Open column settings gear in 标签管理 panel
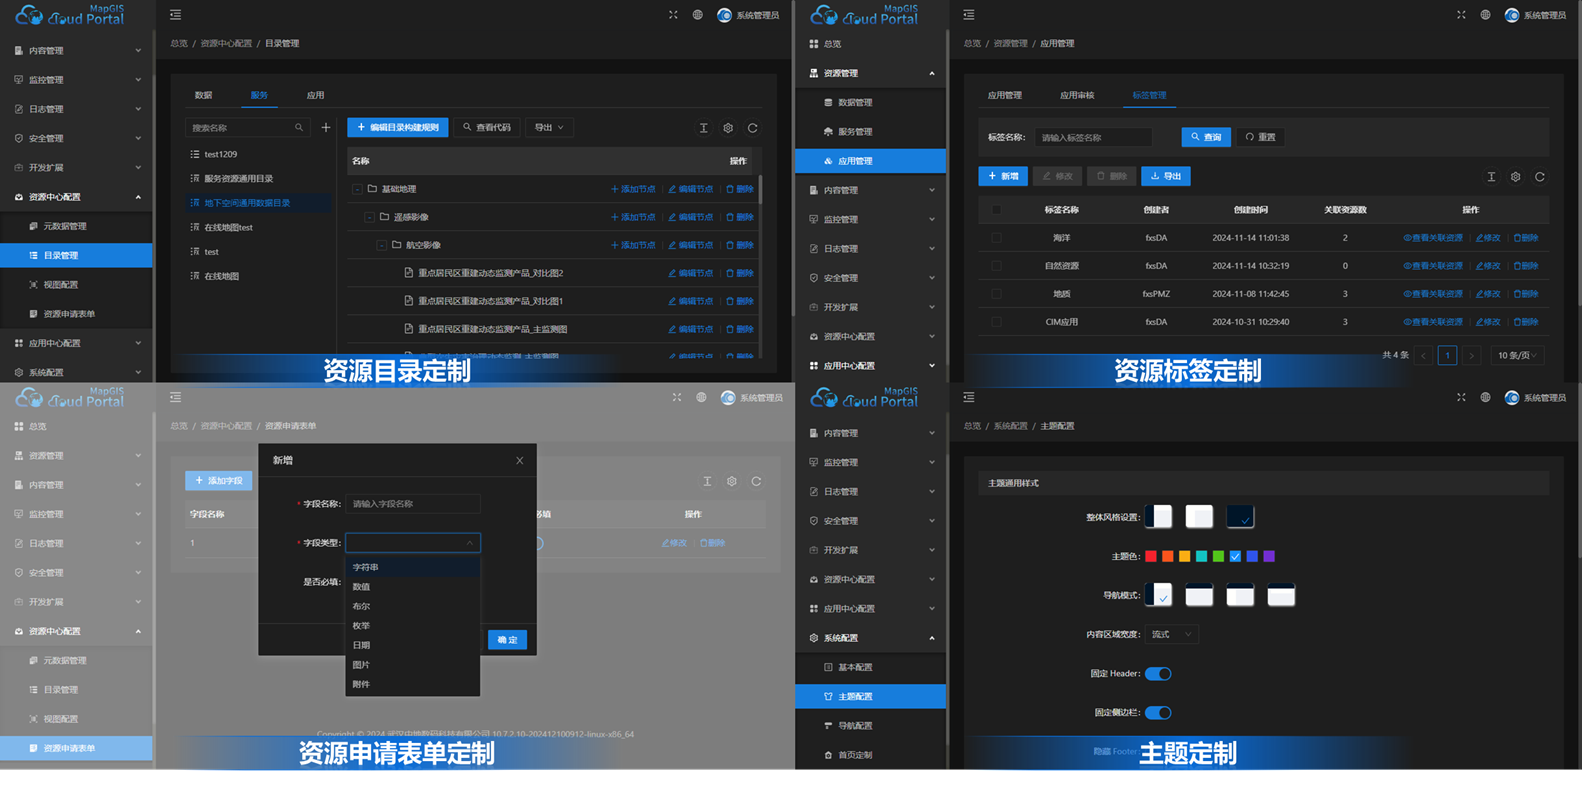This screenshot has height=800, width=1582. tap(1516, 177)
